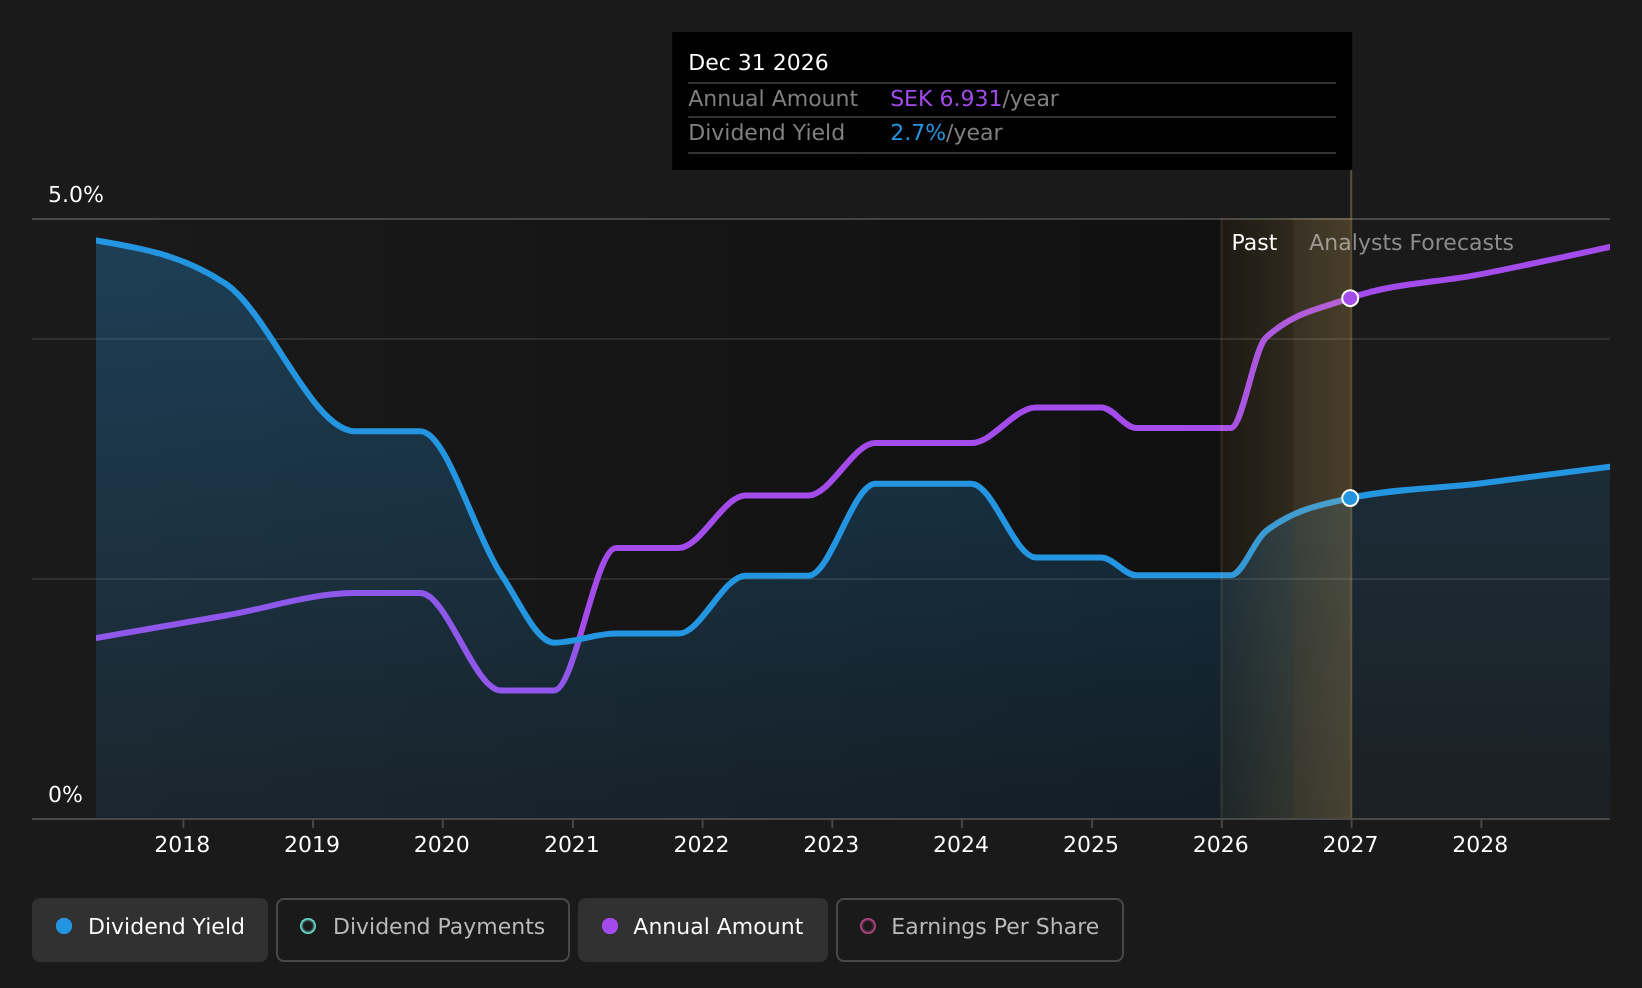Viewport: 1642px width, 988px height.
Task: Click the 2021 x-axis label
Action: (572, 845)
